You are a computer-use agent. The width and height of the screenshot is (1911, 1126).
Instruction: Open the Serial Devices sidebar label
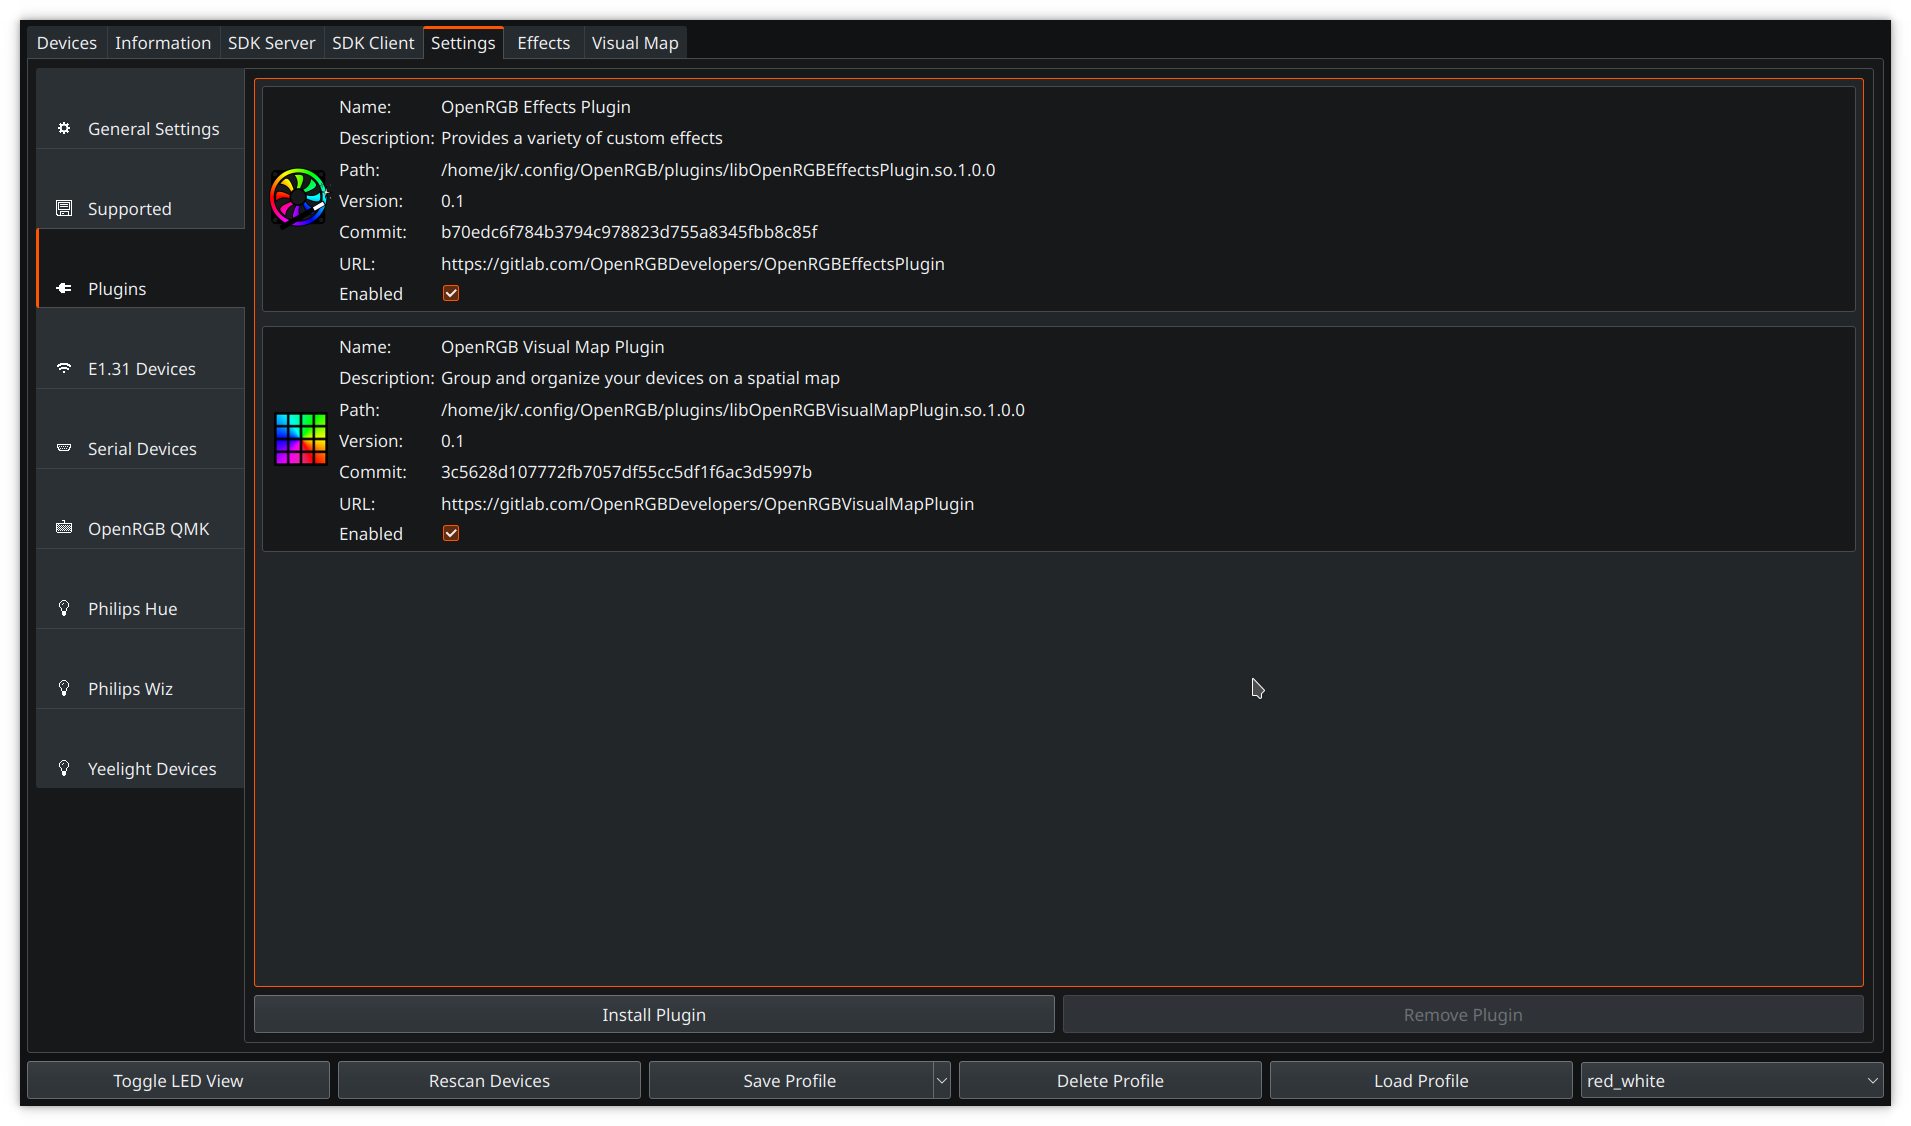click(x=142, y=448)
